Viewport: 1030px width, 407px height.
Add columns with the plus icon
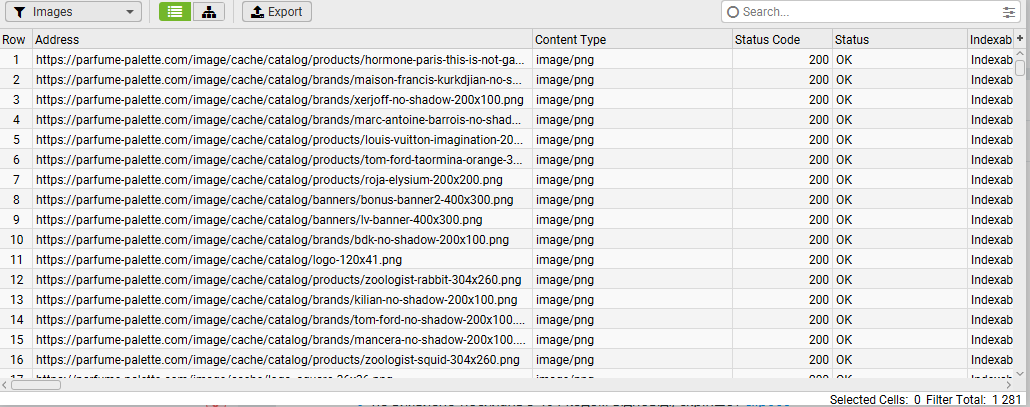(1020, 39)
